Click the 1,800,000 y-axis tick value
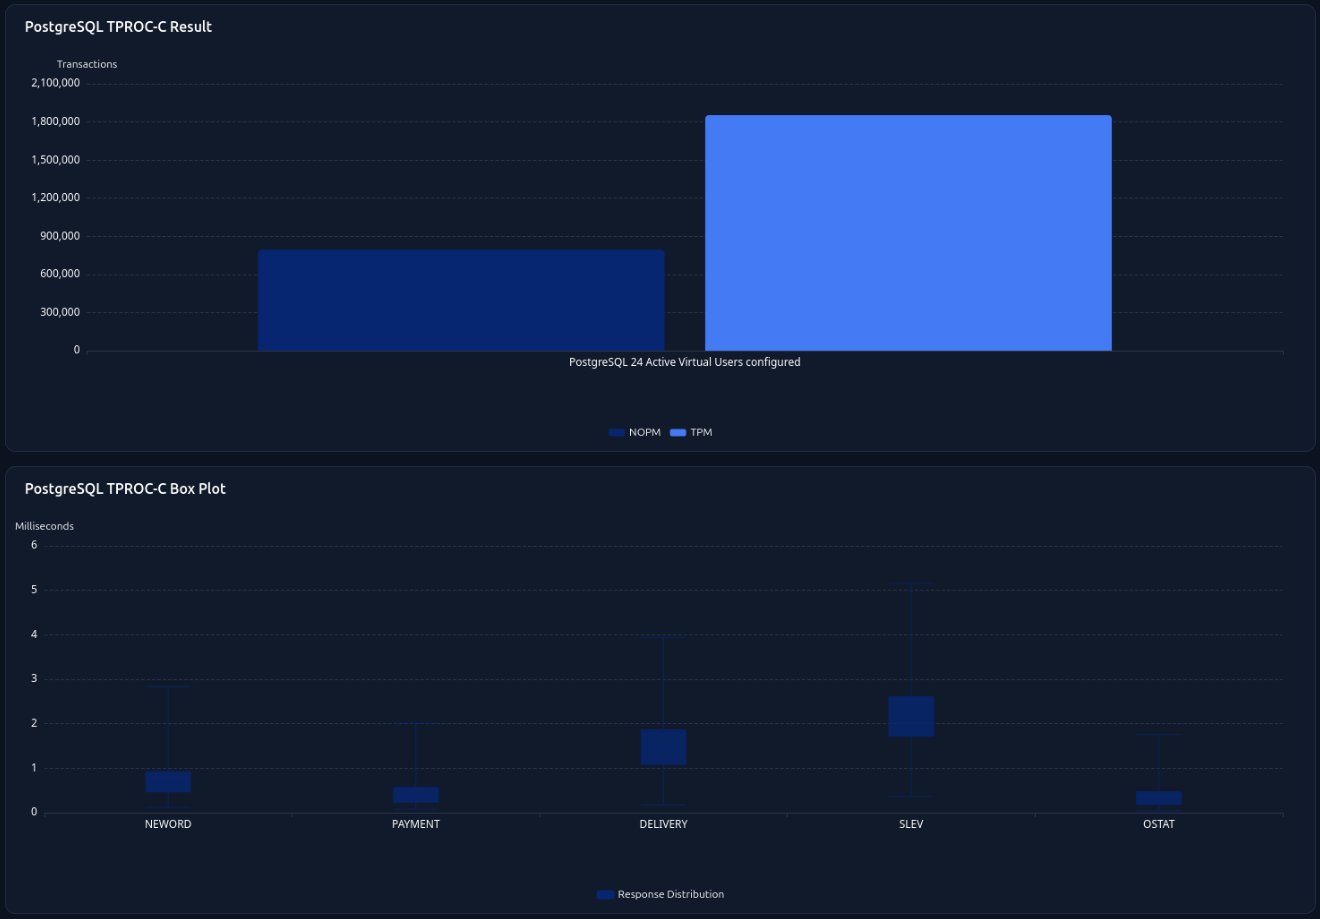 [x=55, y=121]
